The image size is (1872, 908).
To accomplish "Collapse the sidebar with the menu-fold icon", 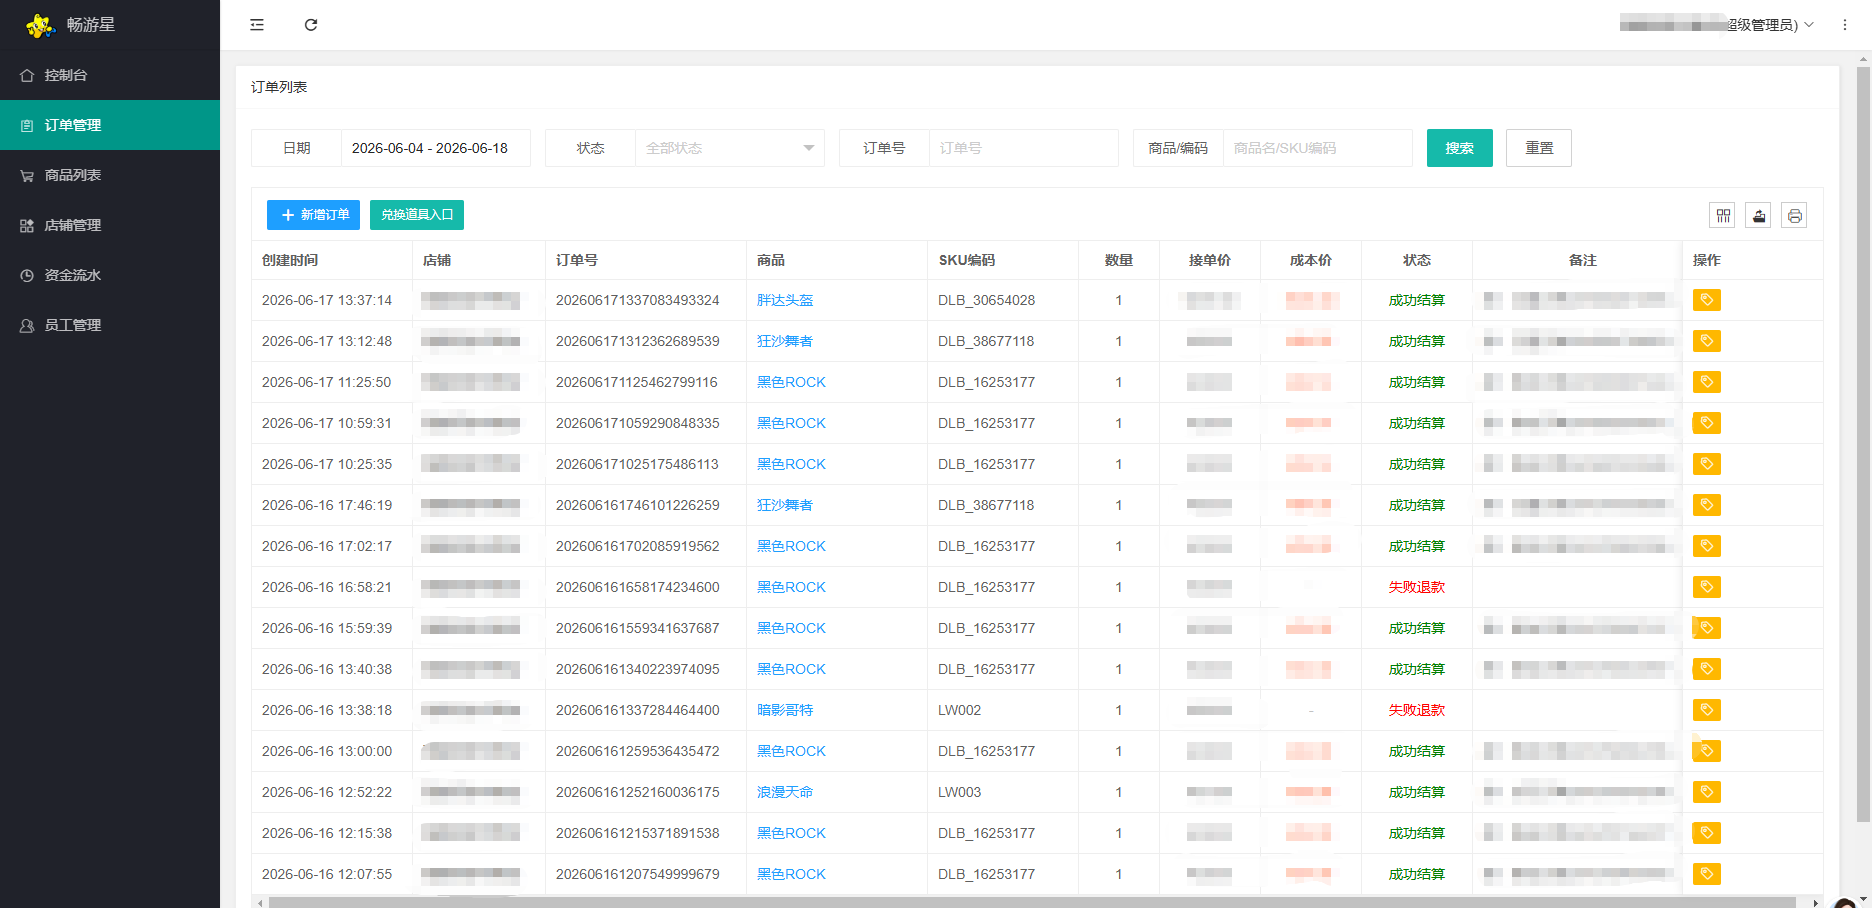I will 257,25.
